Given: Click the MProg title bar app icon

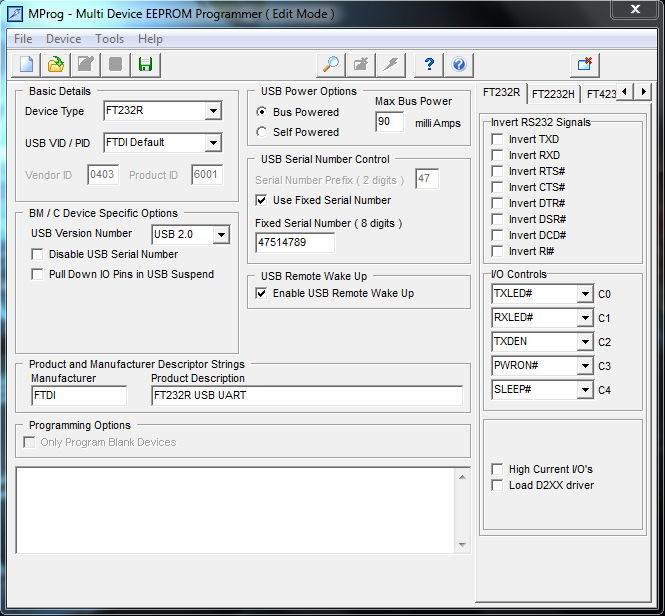Looking at the screenshot, I should (x=15, y=14).
